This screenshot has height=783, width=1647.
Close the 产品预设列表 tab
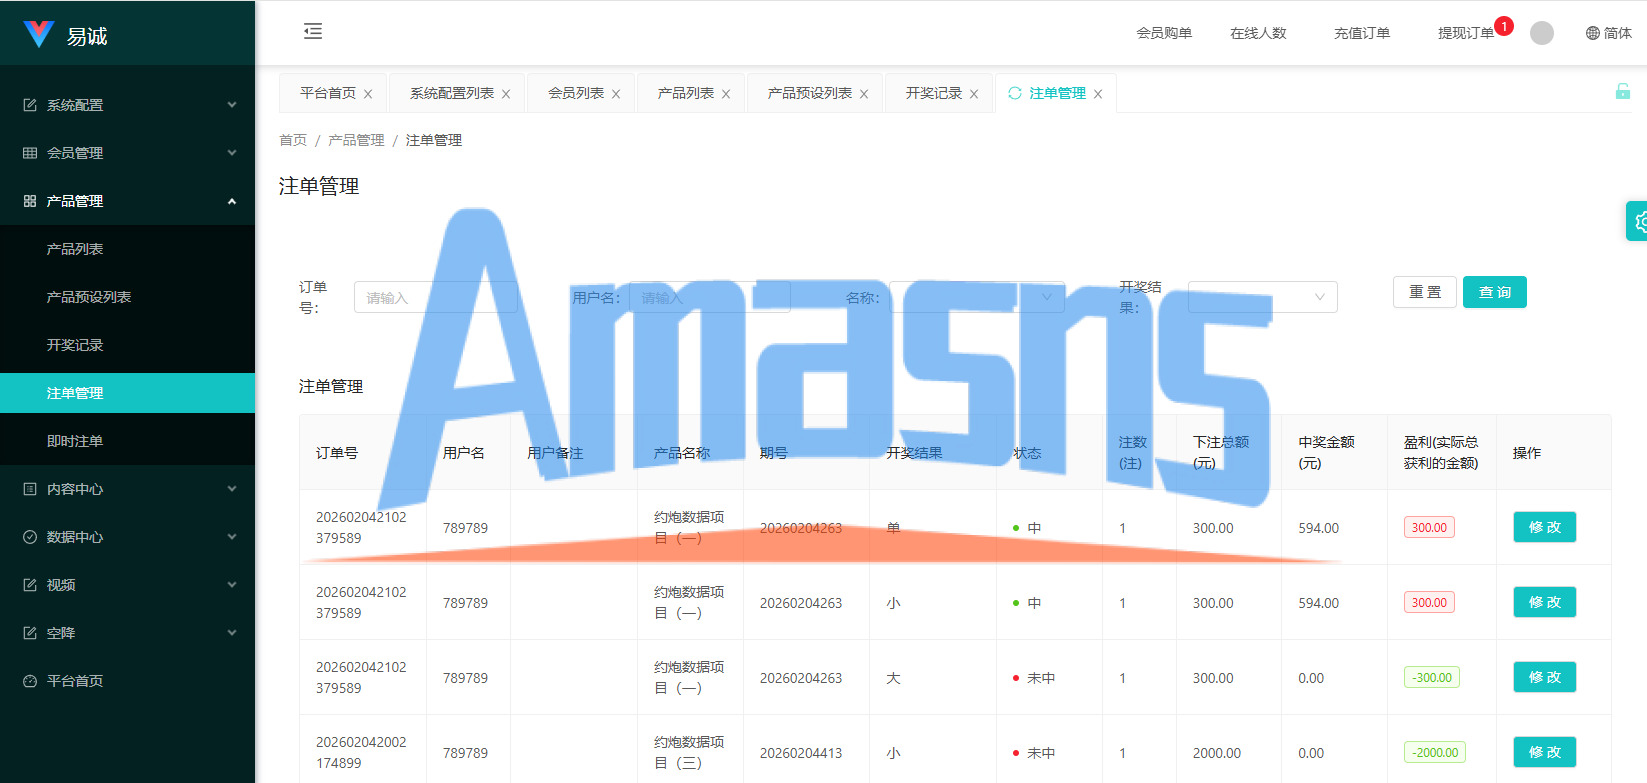coord(864,94)
